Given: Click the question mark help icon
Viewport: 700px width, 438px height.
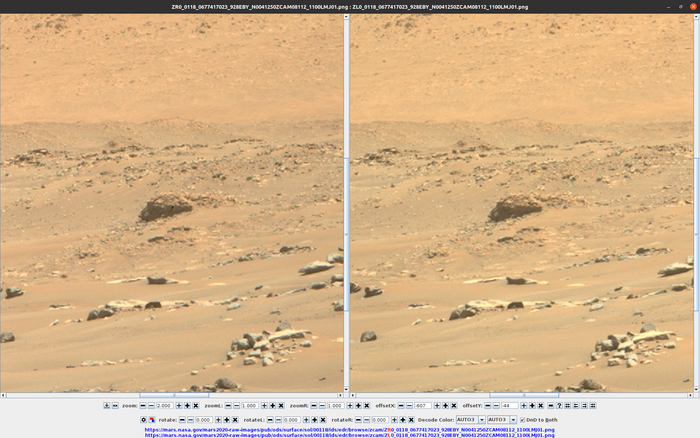Looking at the screenshot, I should [x=559, y=405].
